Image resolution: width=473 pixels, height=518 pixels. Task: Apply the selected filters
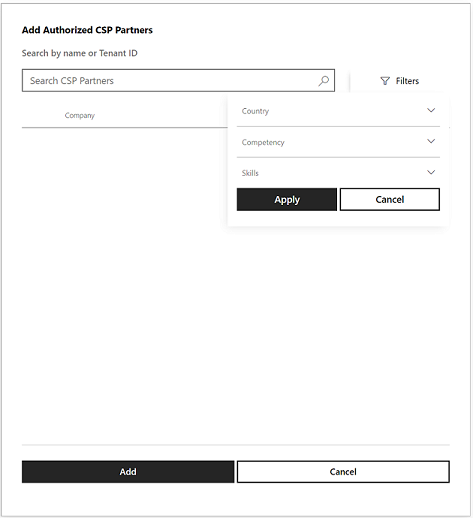pos(287,199)
